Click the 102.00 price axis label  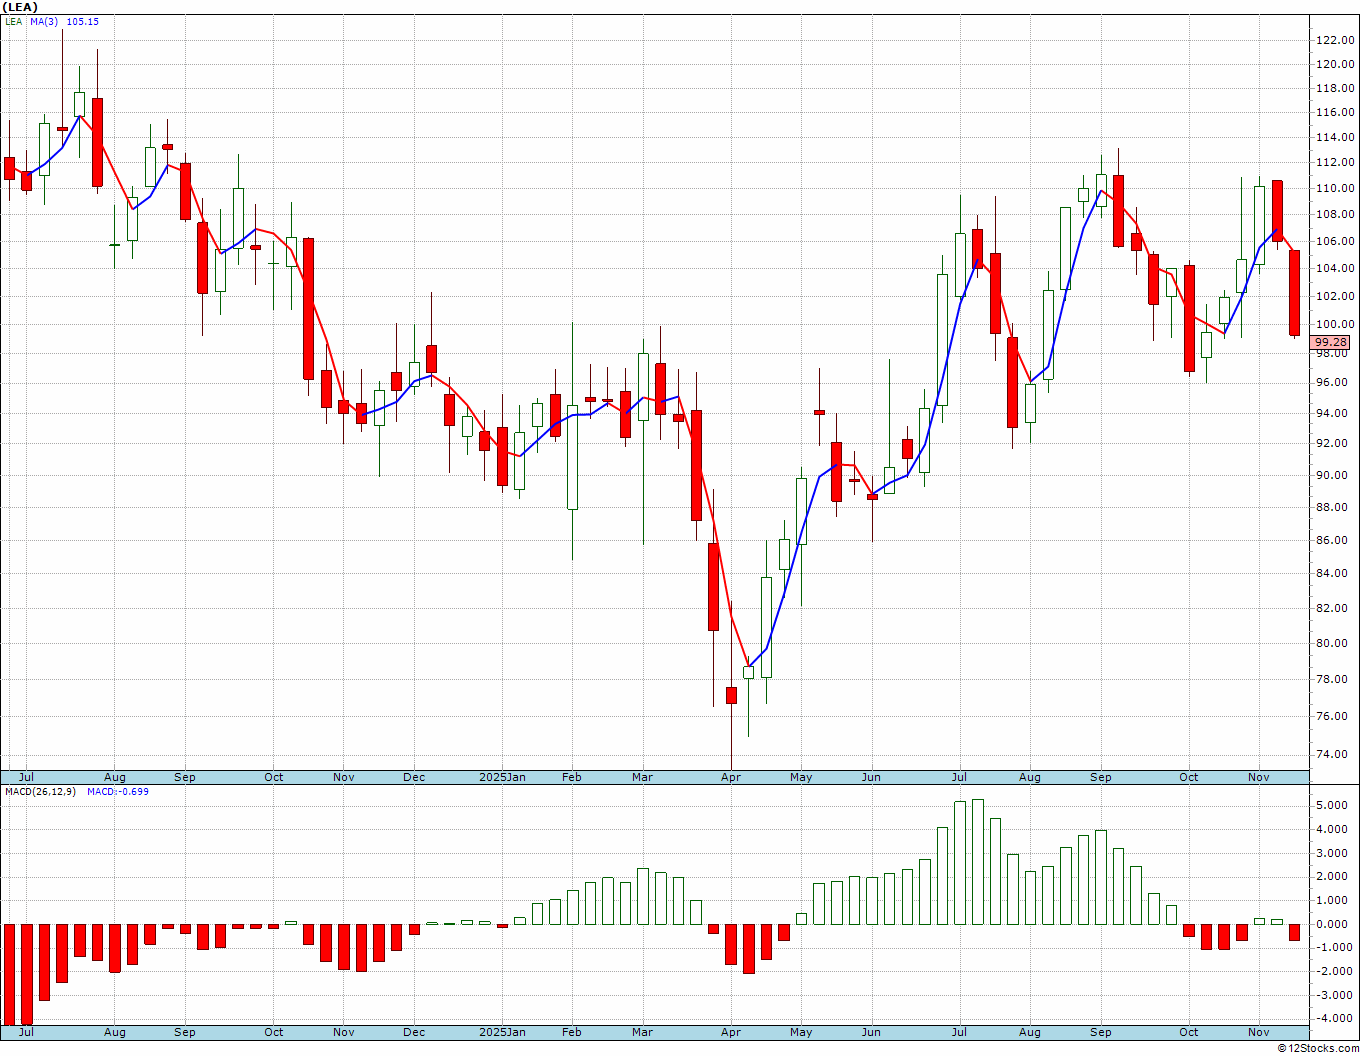coord(1335,296)
